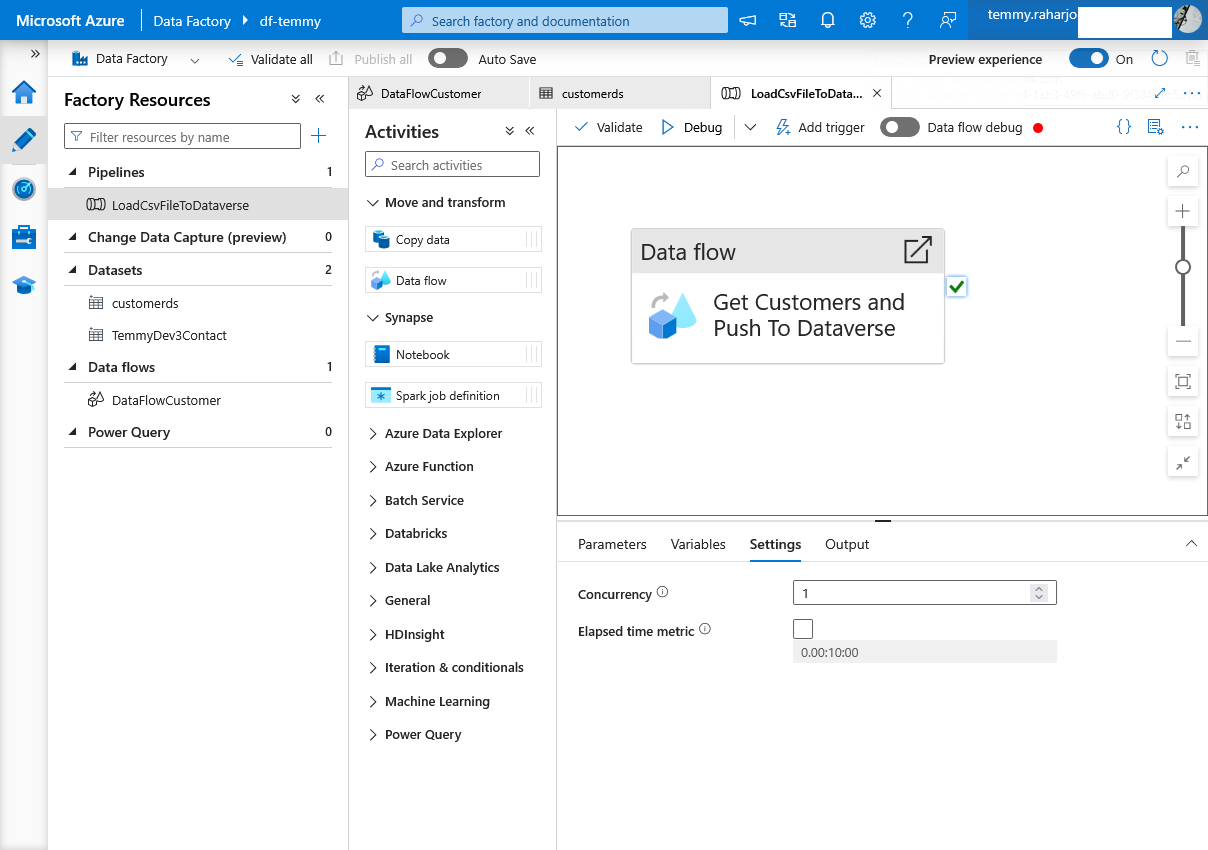The image size is (1208, 850).
Task: Open the Monitor gauge icon in sidebar
Action: pyautogui.click(x=24, y=188)
